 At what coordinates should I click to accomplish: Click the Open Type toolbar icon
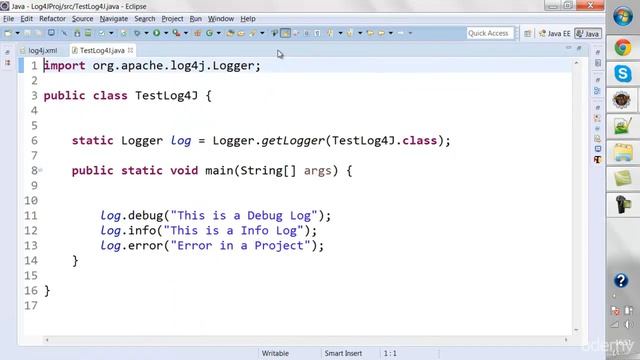point(230,33)
